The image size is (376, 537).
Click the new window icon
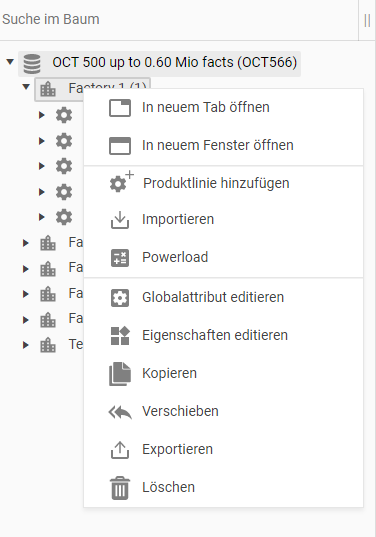[120, 146]
